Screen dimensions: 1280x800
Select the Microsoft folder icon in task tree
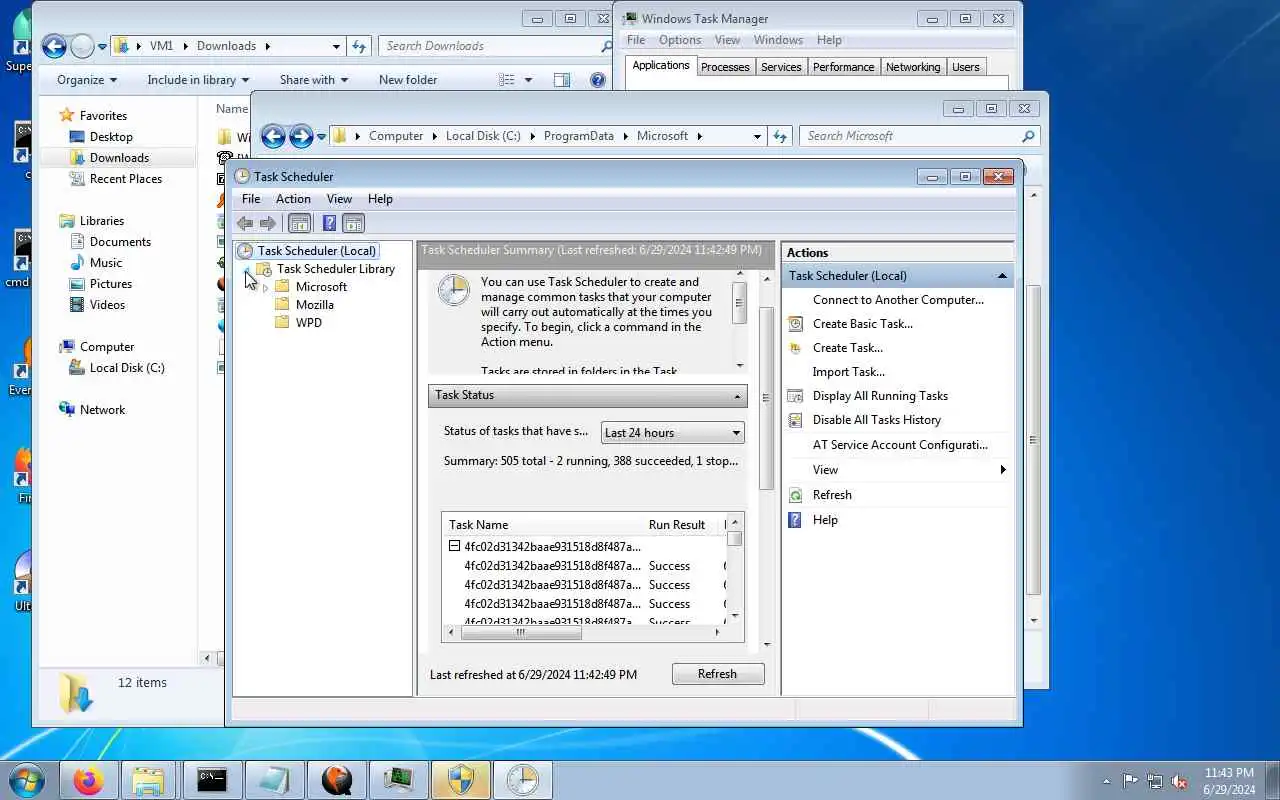tap(282, 286)
